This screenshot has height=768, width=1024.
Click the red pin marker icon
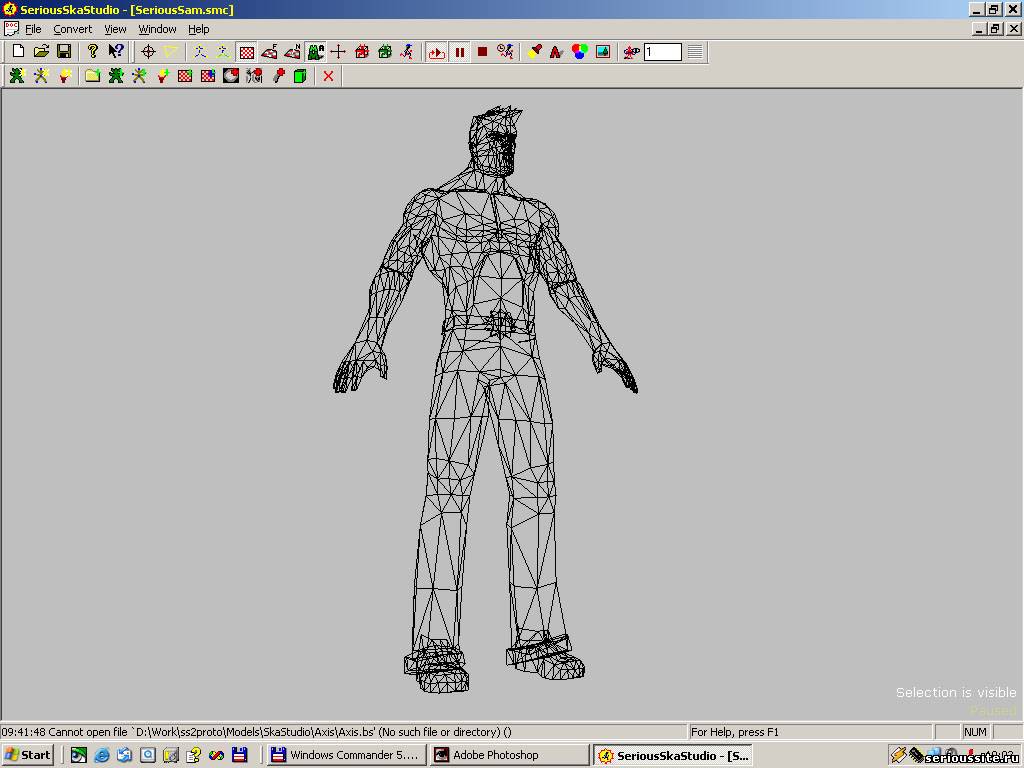(x=278, y=76)
